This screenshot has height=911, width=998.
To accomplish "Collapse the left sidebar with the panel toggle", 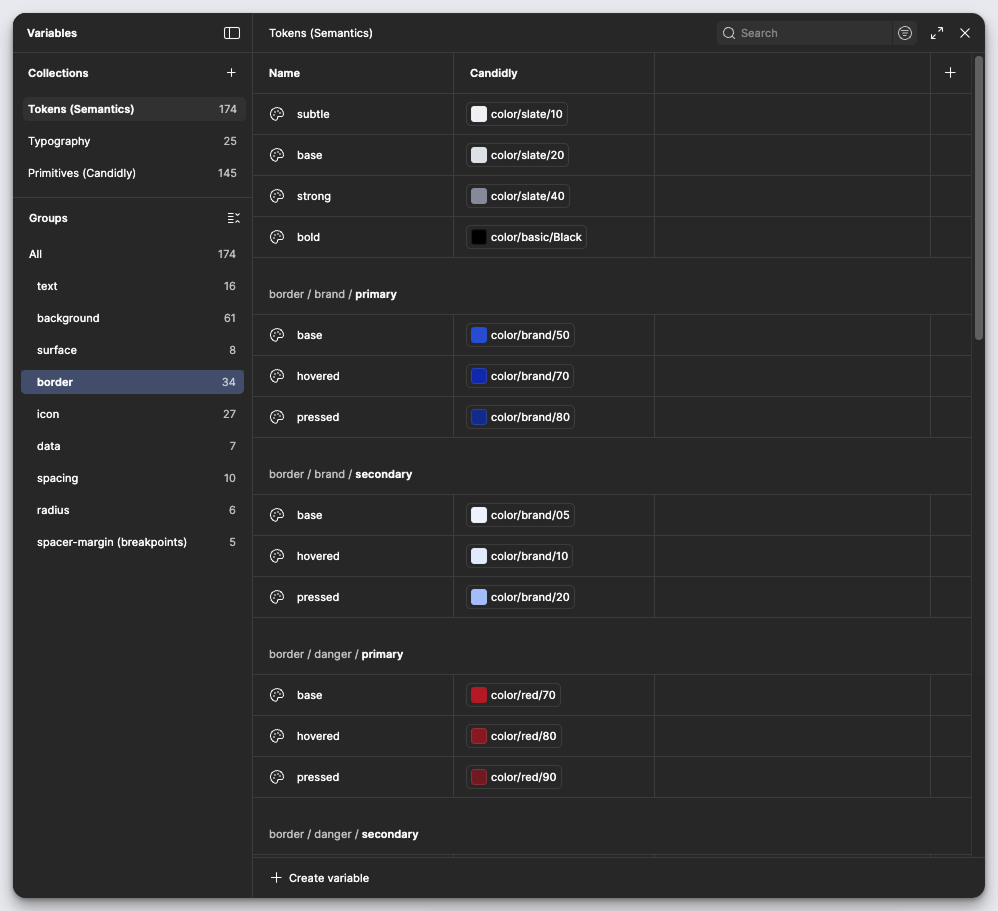I will 232,33.
